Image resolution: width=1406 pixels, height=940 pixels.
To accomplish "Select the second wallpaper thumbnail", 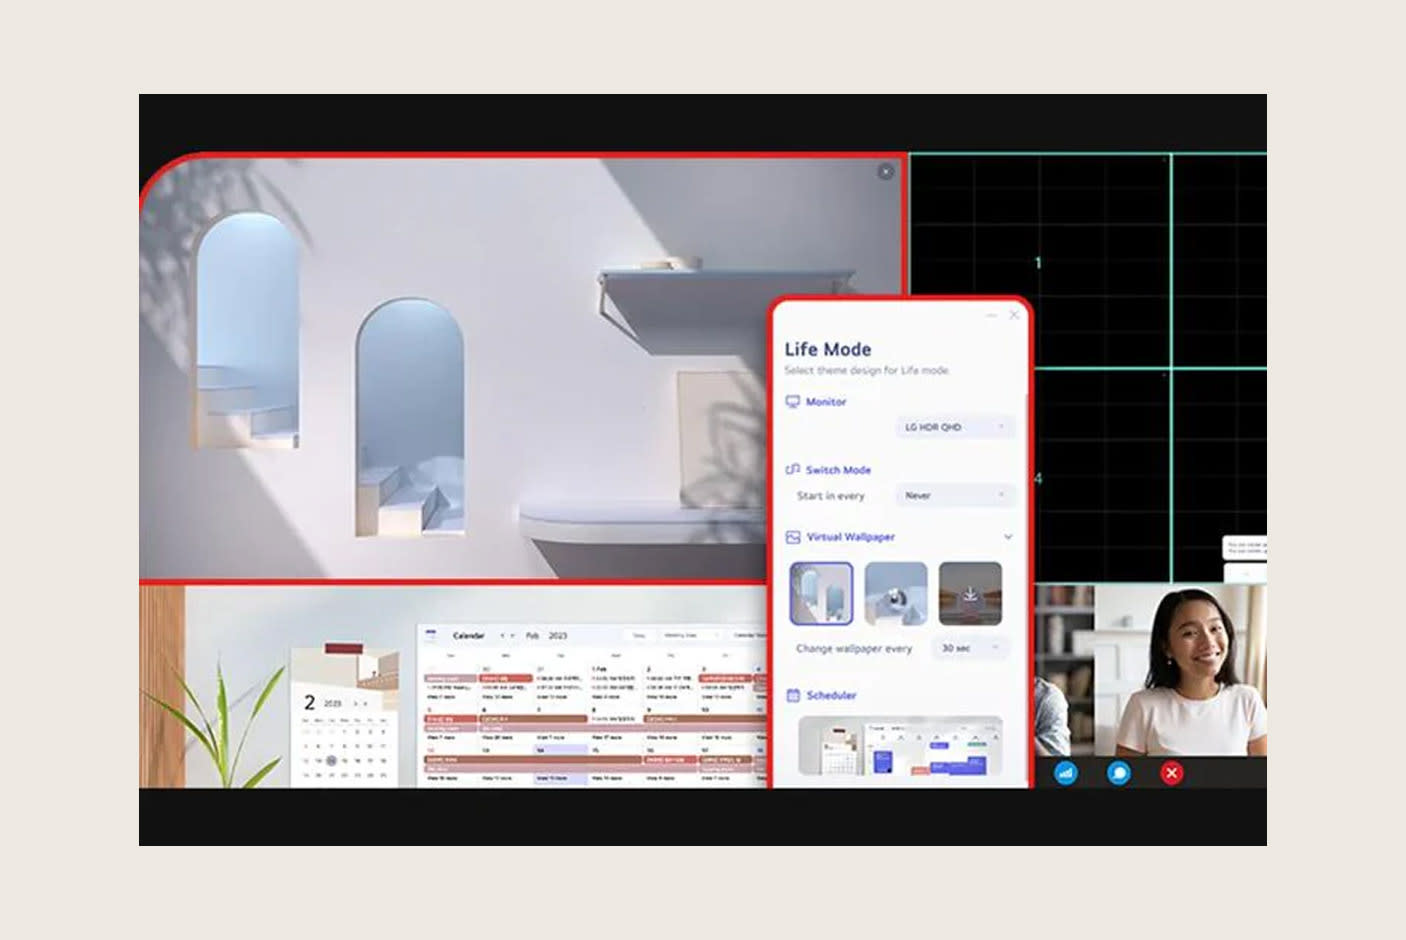I will pyautogui.click(x=895, y=593).
